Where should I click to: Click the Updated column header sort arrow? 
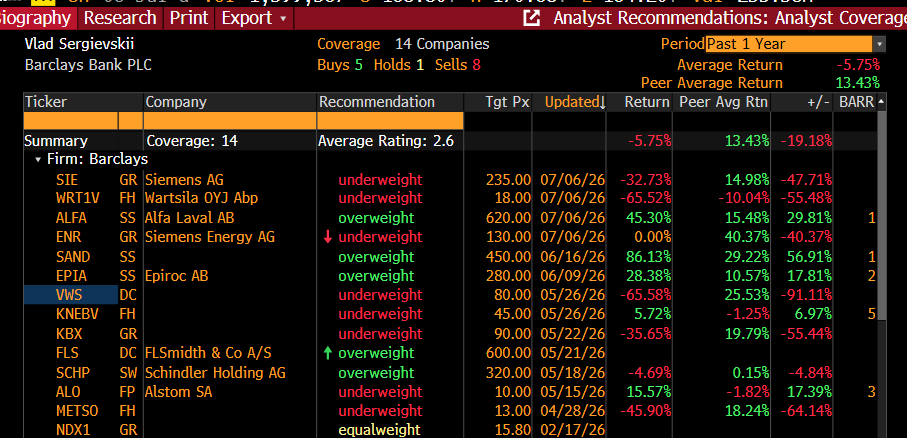pos(603,103)
